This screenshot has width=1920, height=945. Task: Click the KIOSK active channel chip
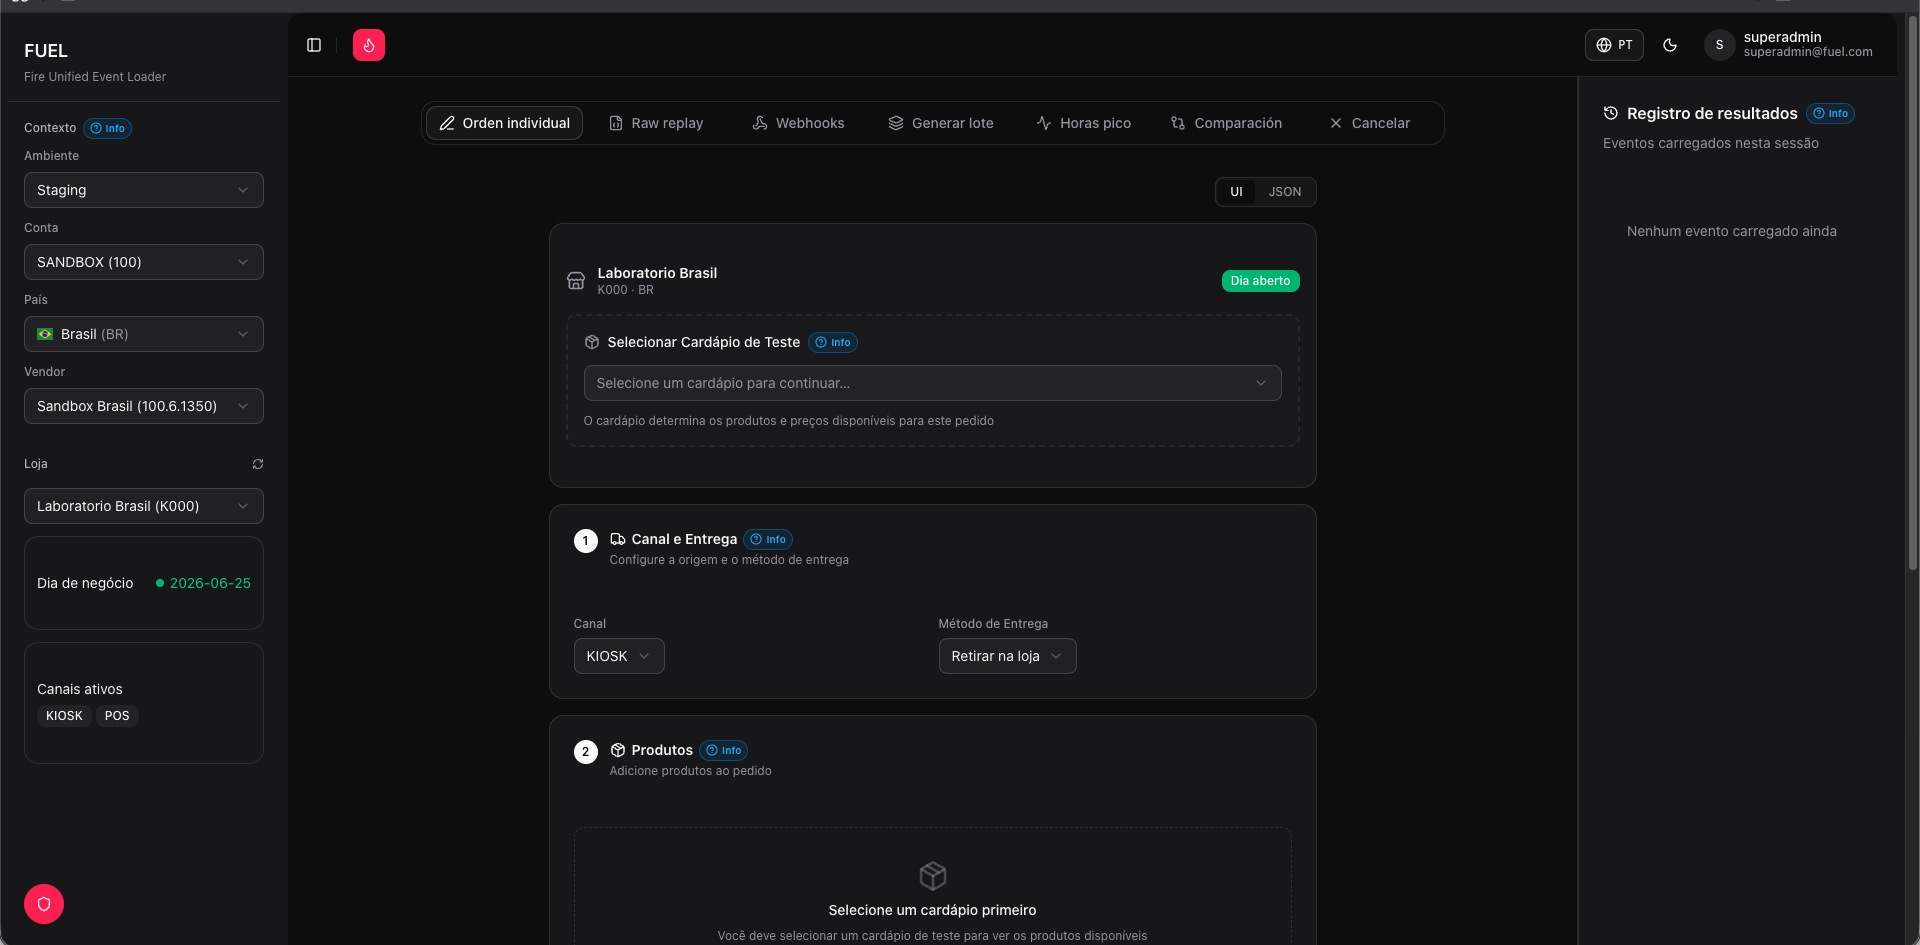64,716
